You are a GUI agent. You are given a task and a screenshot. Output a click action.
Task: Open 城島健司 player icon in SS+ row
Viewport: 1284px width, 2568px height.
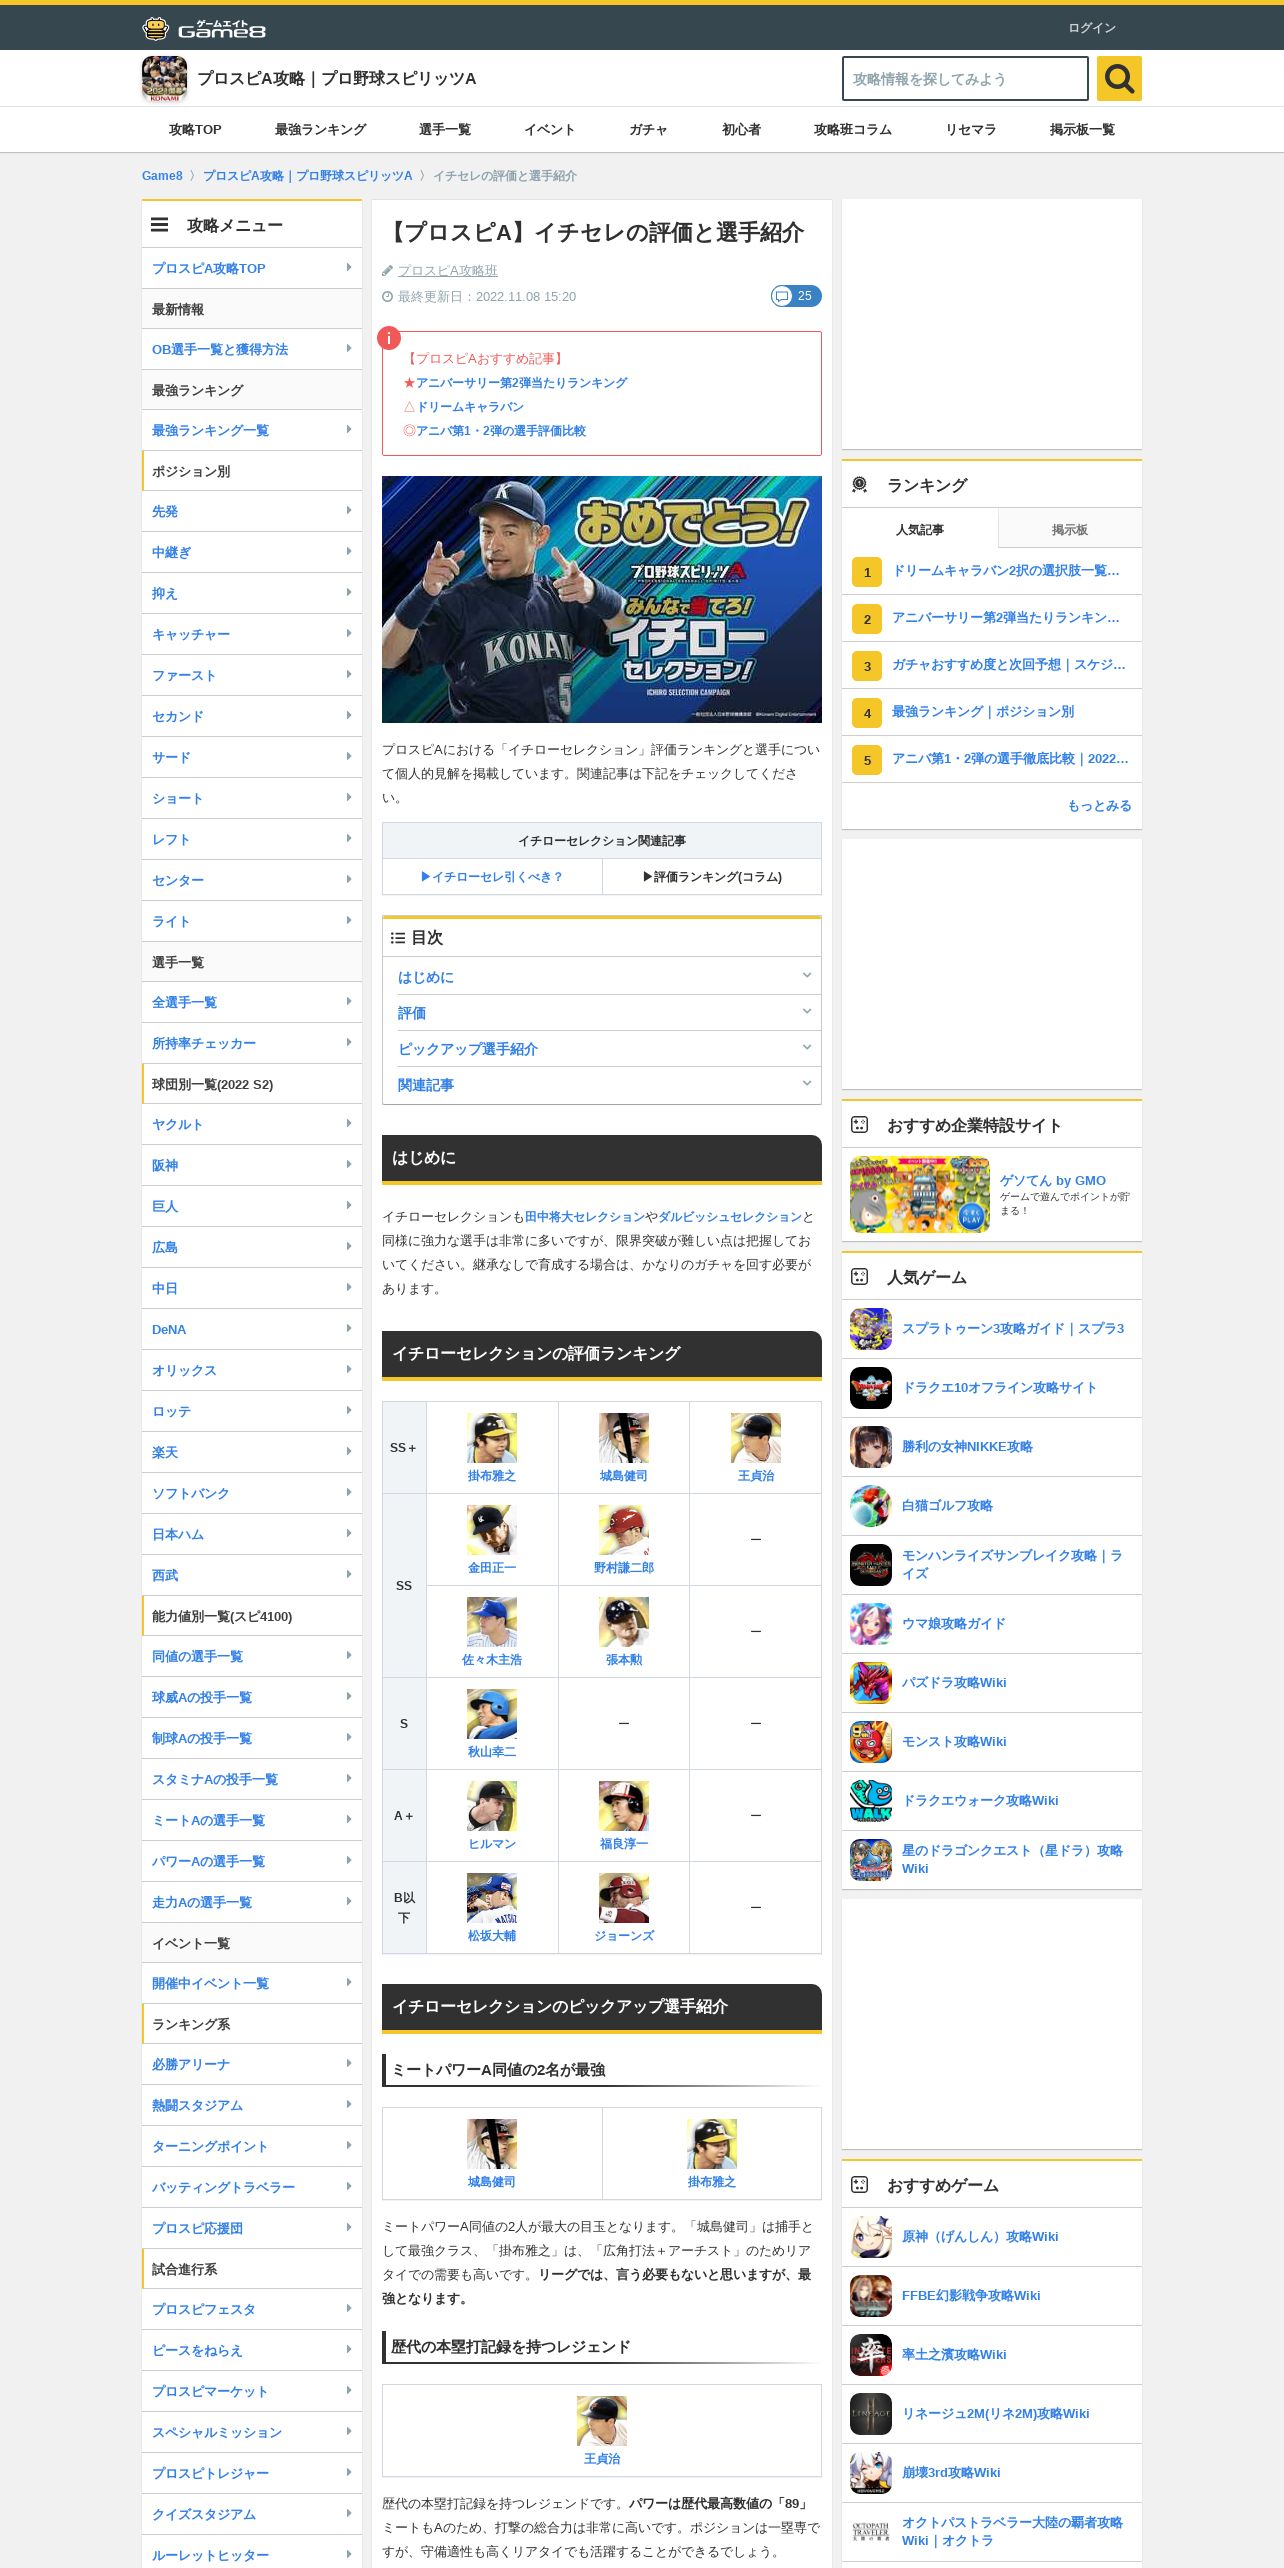pyautogui.click(x=624, y=1438)
